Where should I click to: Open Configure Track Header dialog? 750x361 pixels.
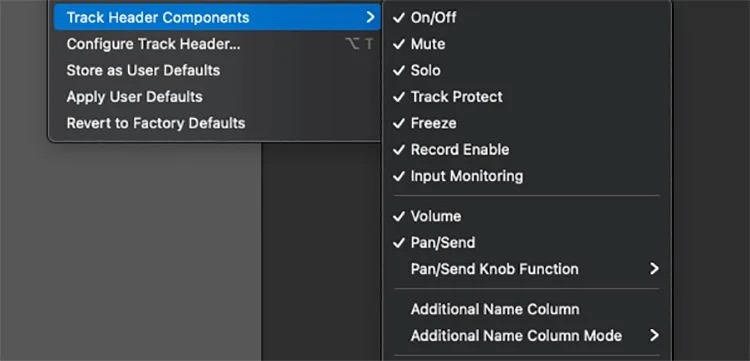point(217,44)
